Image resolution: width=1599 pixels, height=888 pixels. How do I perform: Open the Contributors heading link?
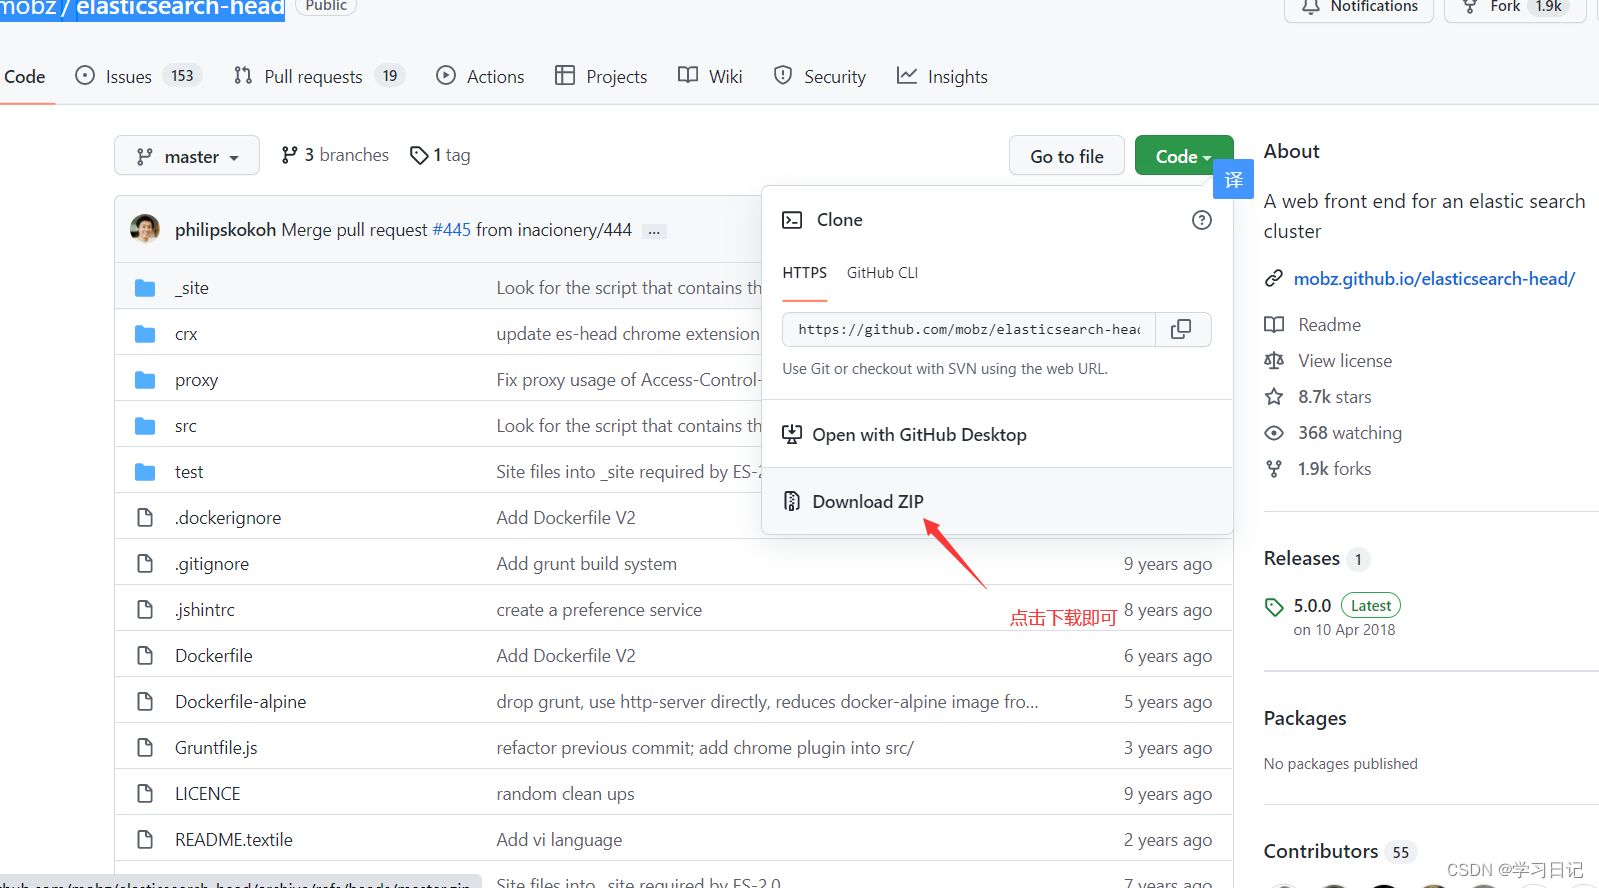pyautogui.click(x=1321, y=851)
